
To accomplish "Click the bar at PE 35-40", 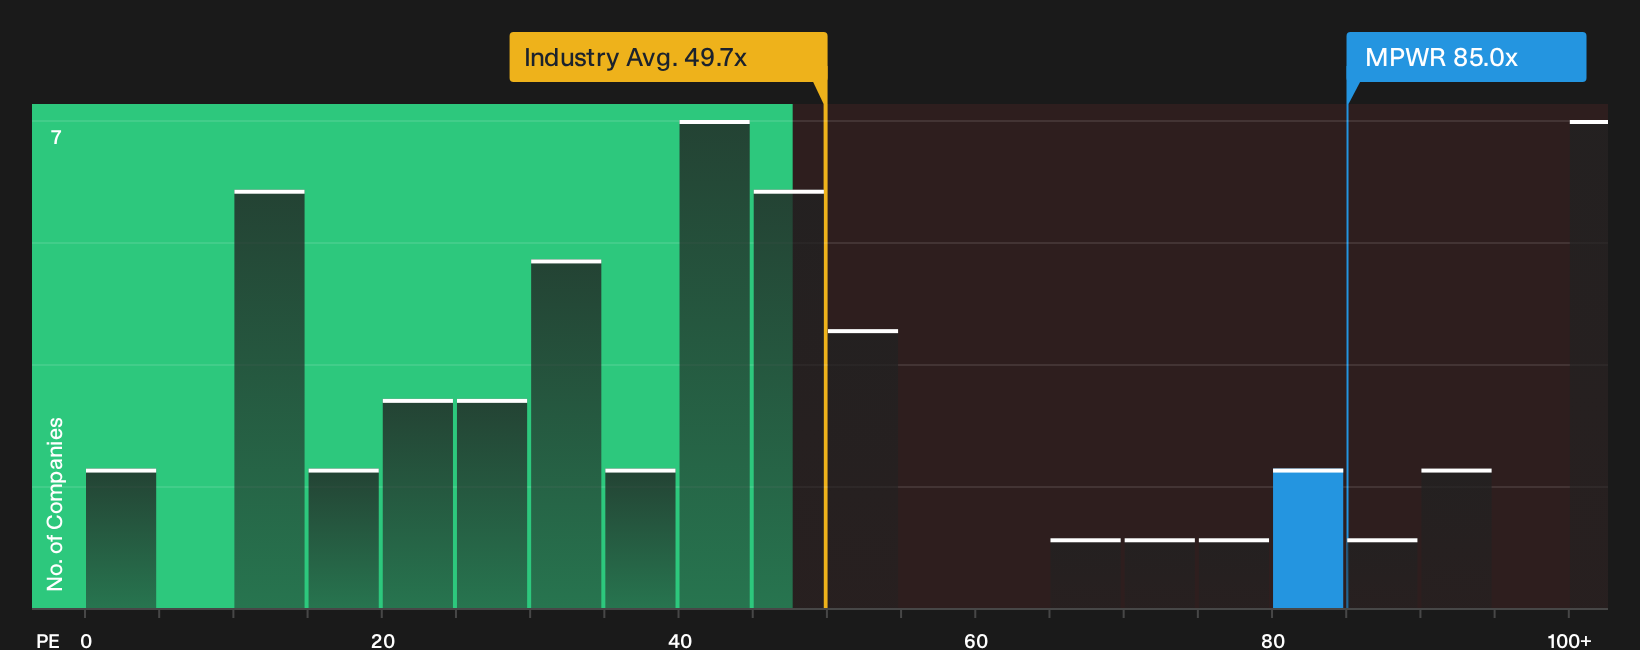I will click(x=640, y=539).
